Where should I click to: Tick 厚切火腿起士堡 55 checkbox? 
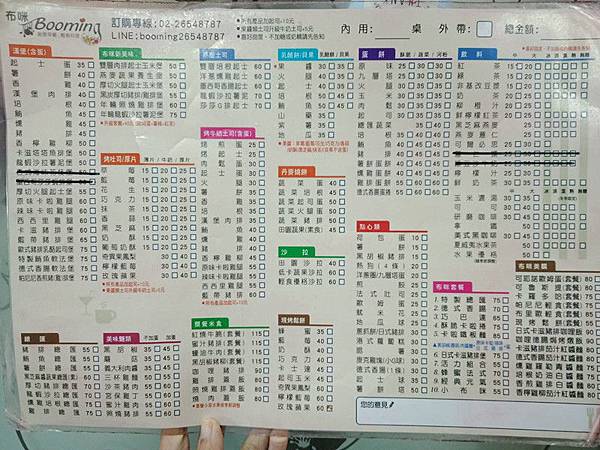[93, 191]
